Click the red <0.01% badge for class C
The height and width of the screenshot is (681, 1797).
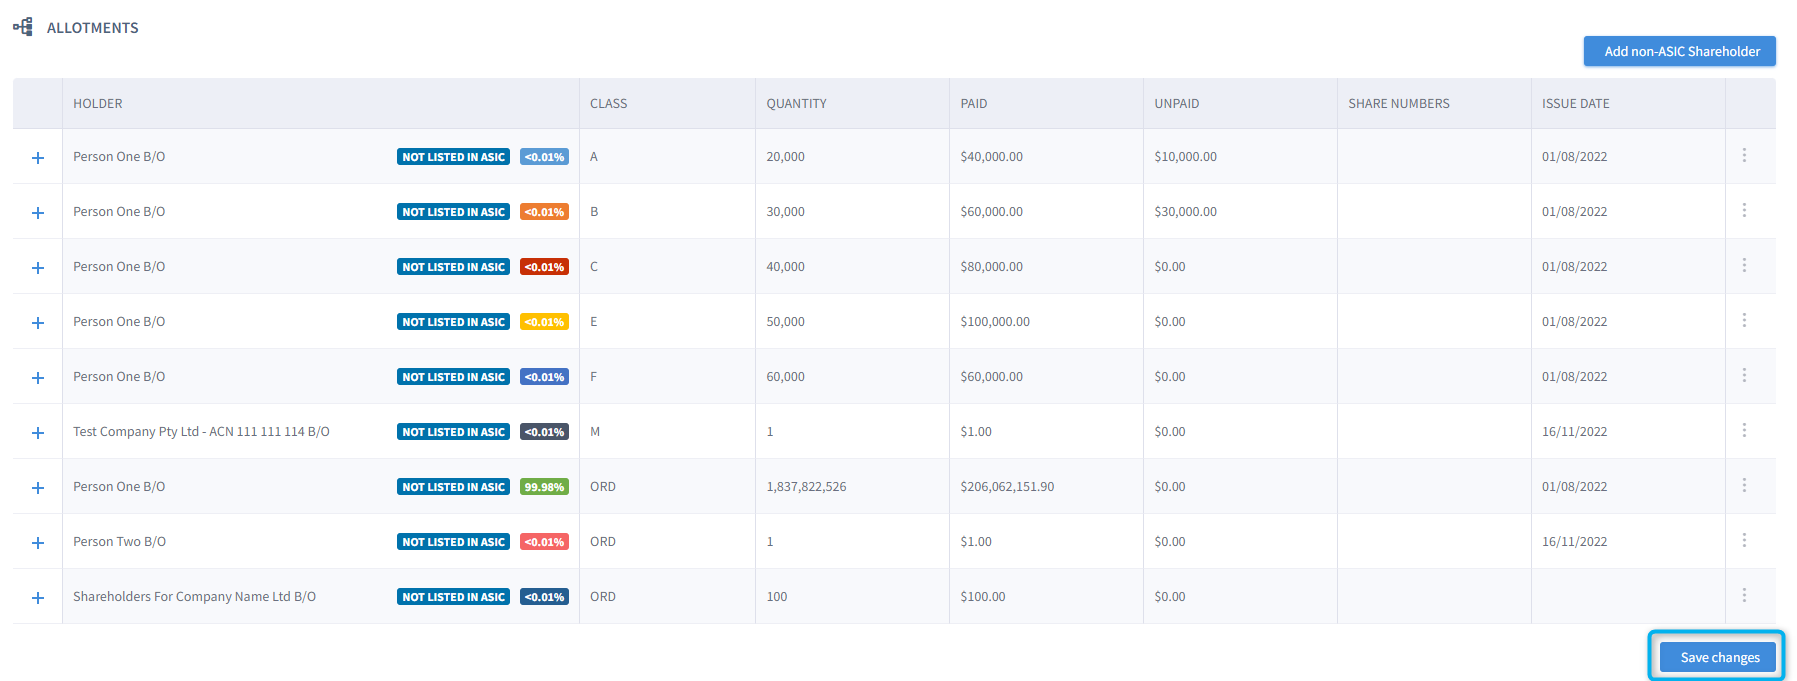tap(544, 267)
